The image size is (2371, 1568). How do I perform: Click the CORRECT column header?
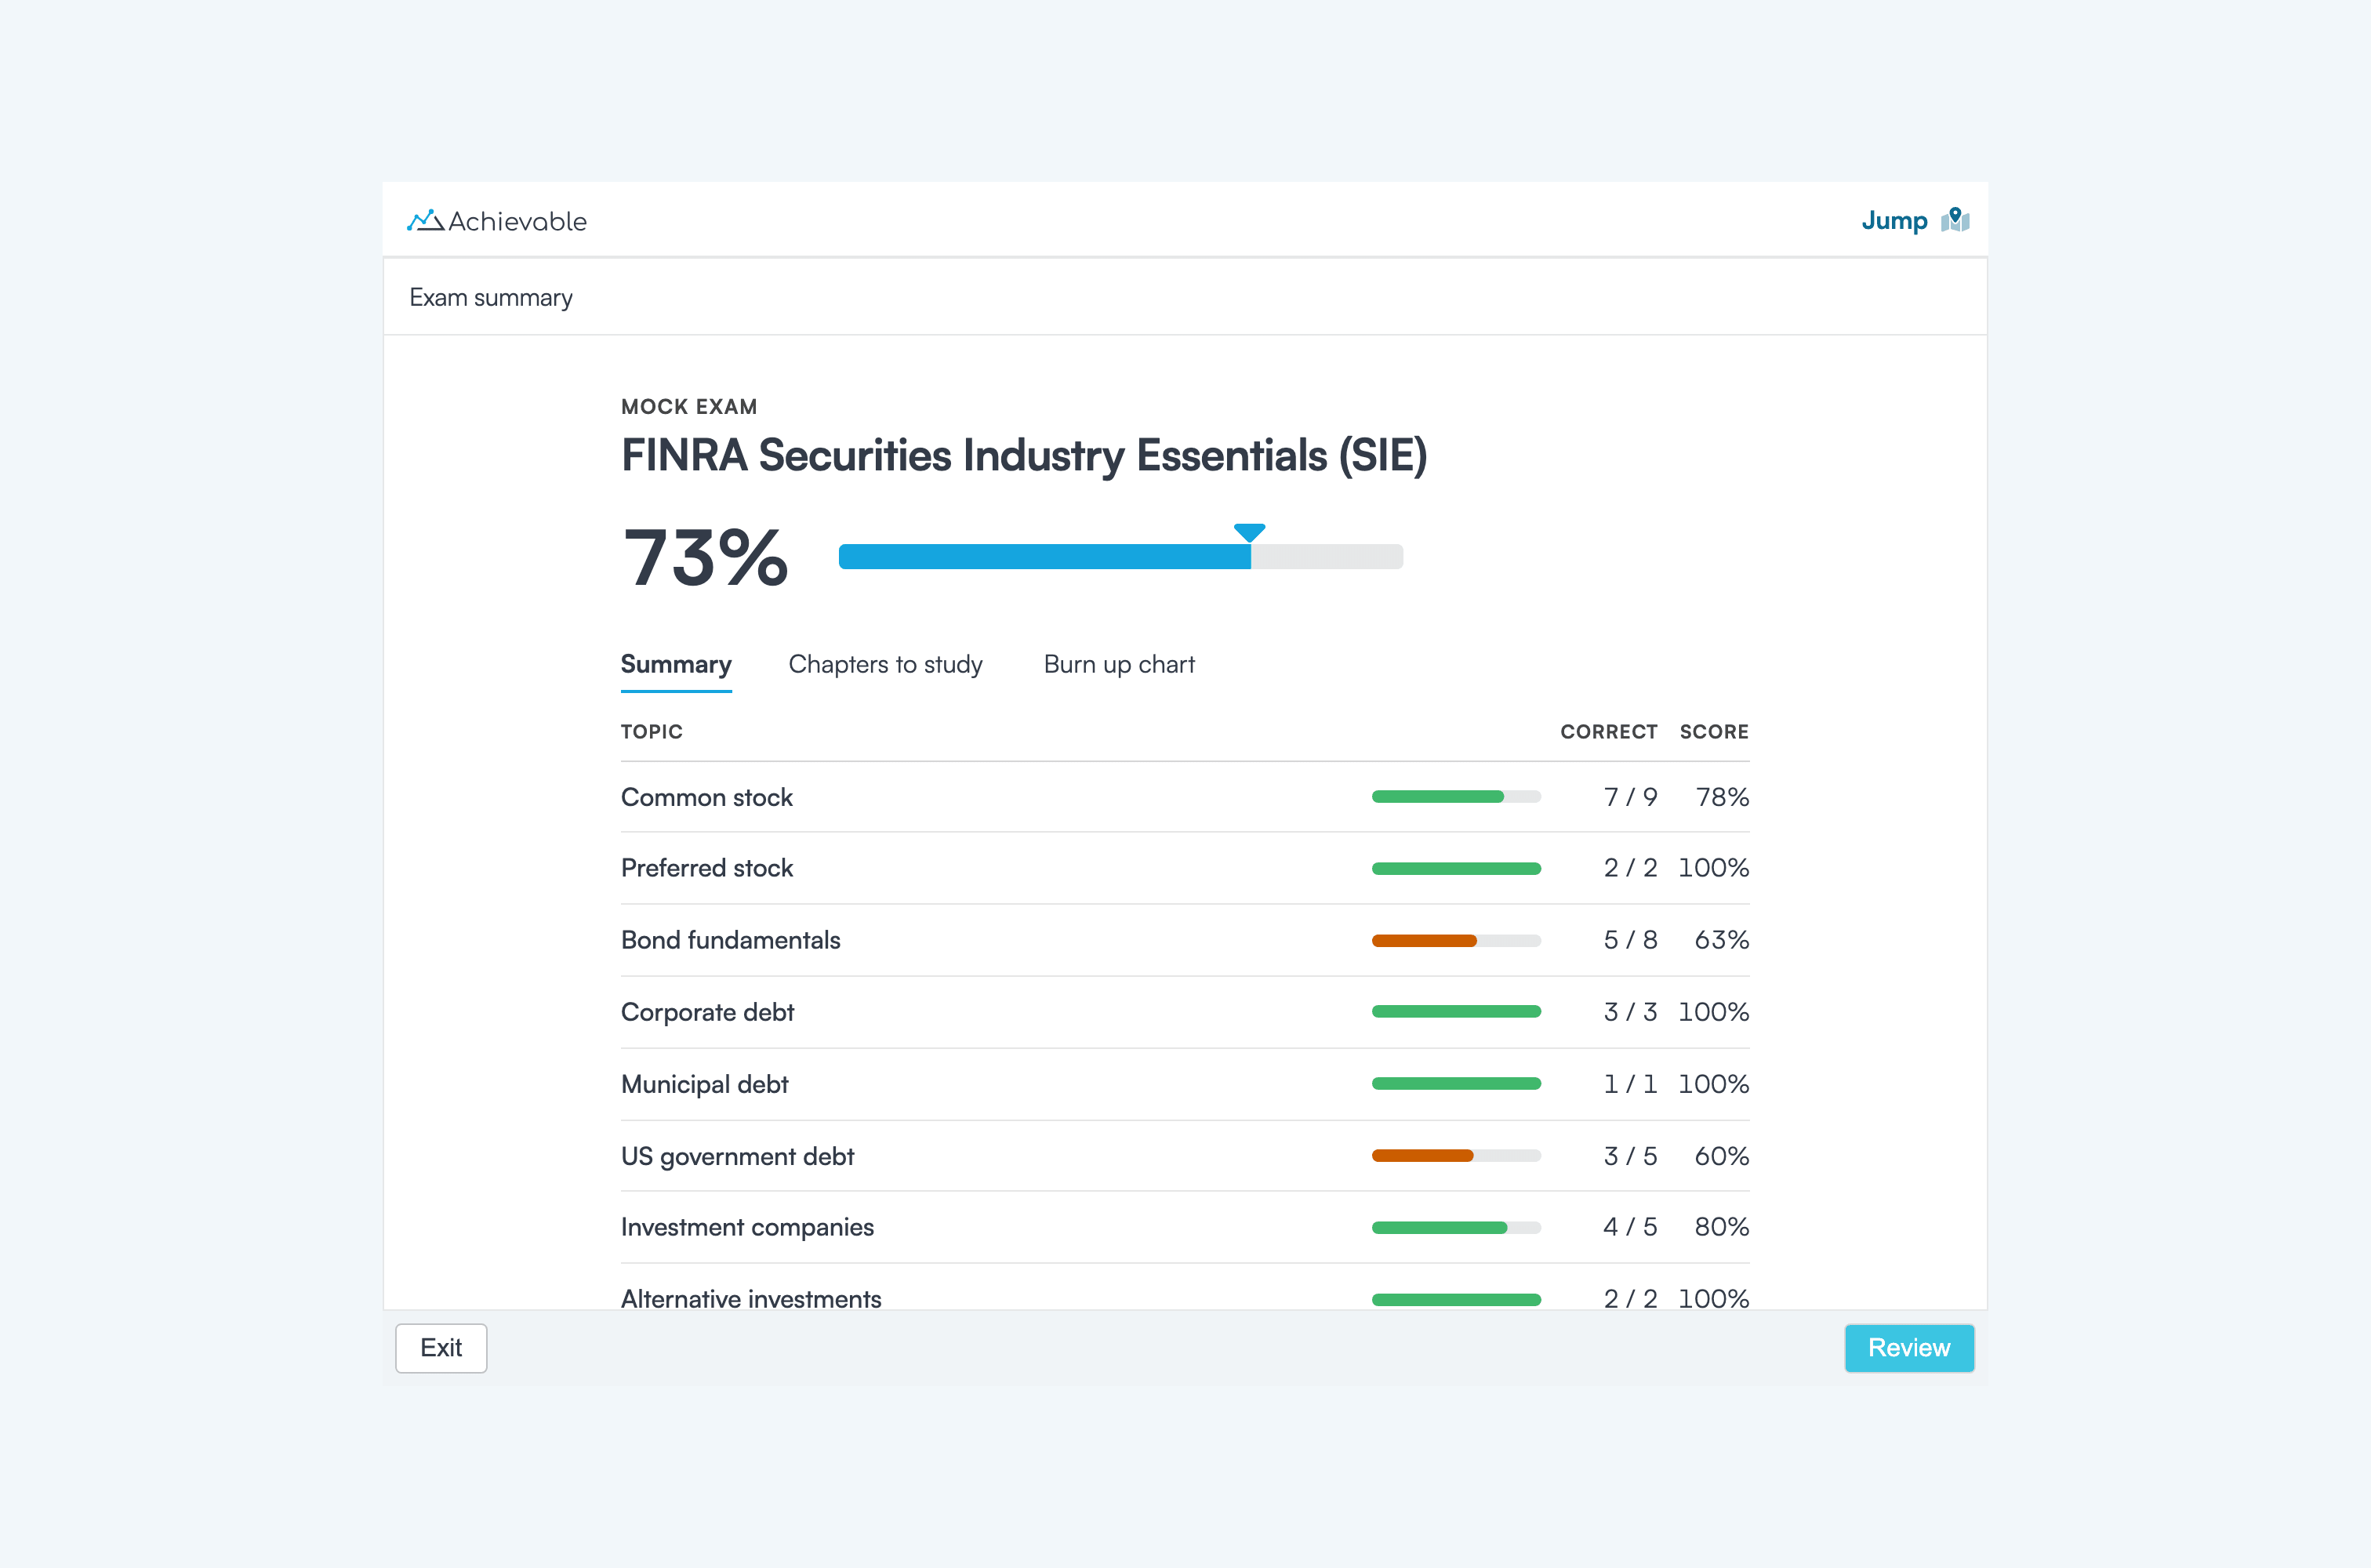click(1609, 732)
